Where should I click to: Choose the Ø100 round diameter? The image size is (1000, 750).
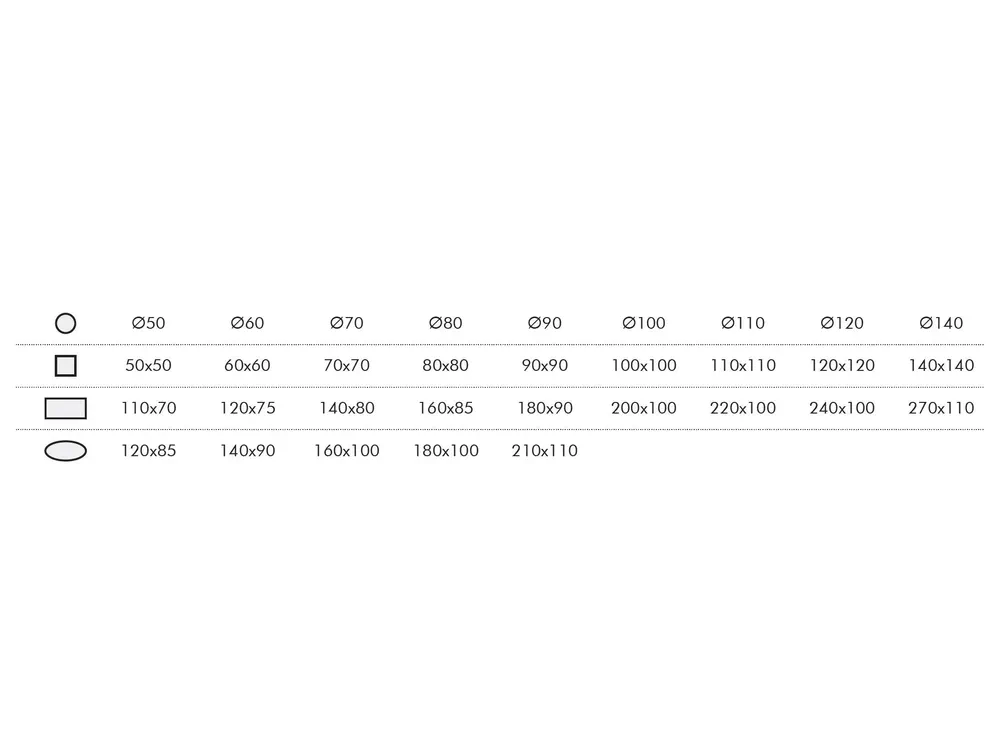[644, 323]
